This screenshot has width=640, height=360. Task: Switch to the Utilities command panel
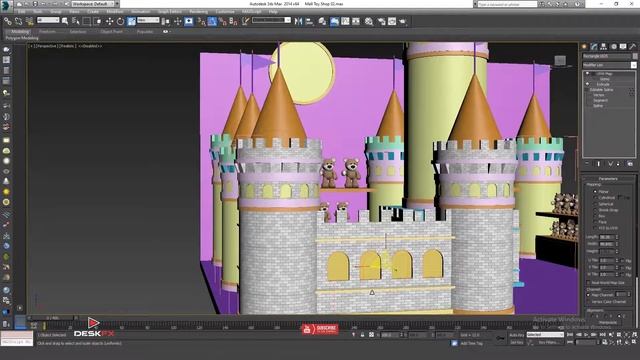pos(633,47)
